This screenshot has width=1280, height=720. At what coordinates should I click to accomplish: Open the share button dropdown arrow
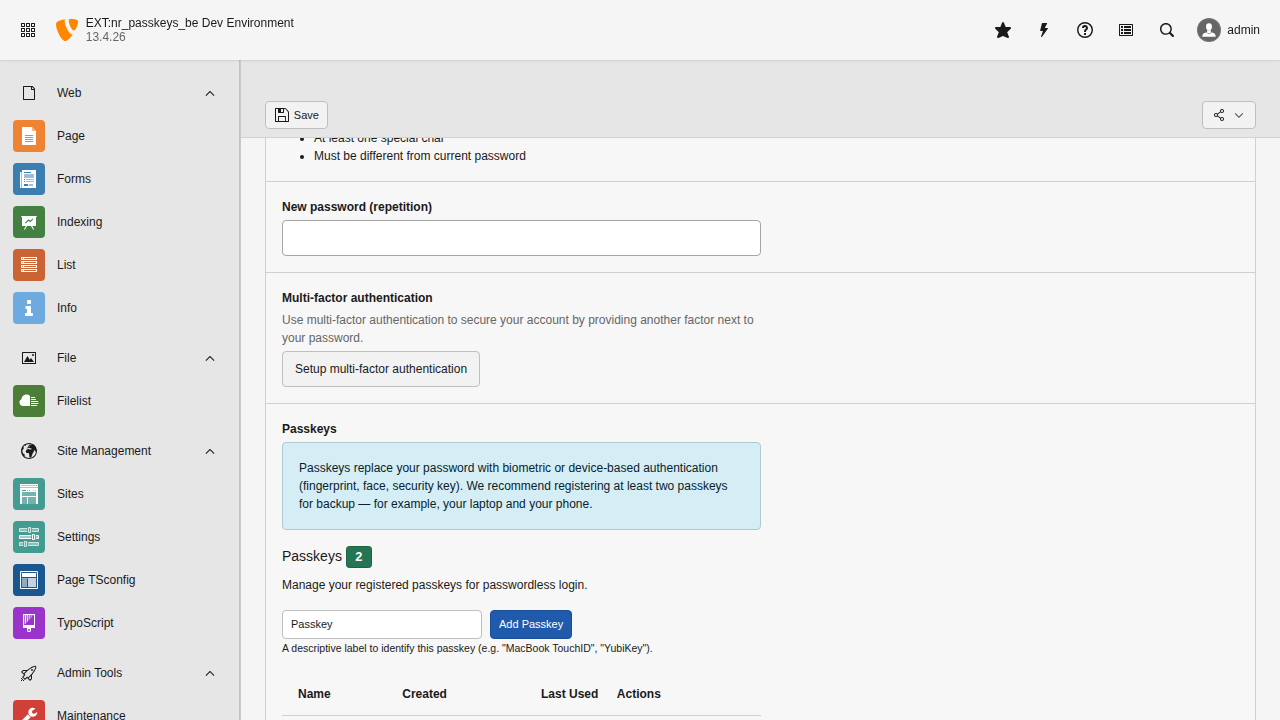1240,115
